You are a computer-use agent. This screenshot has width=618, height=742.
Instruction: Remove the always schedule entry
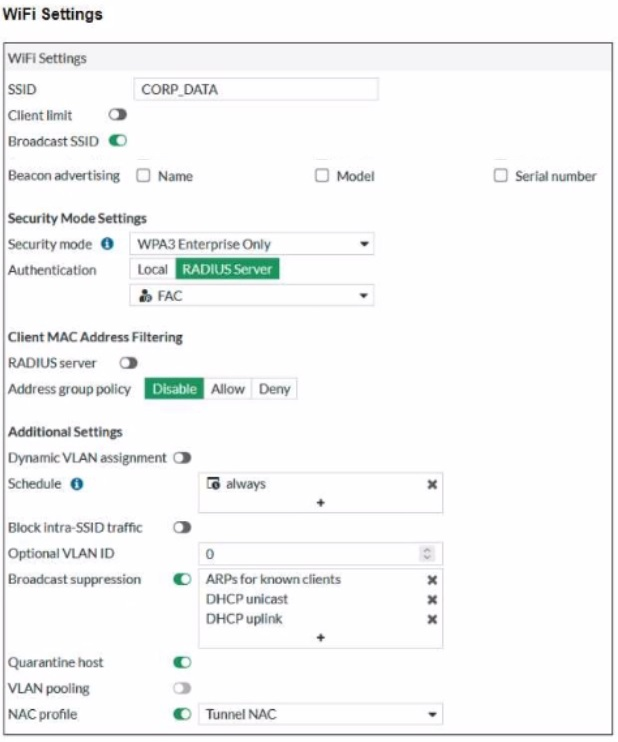point(432,484)
